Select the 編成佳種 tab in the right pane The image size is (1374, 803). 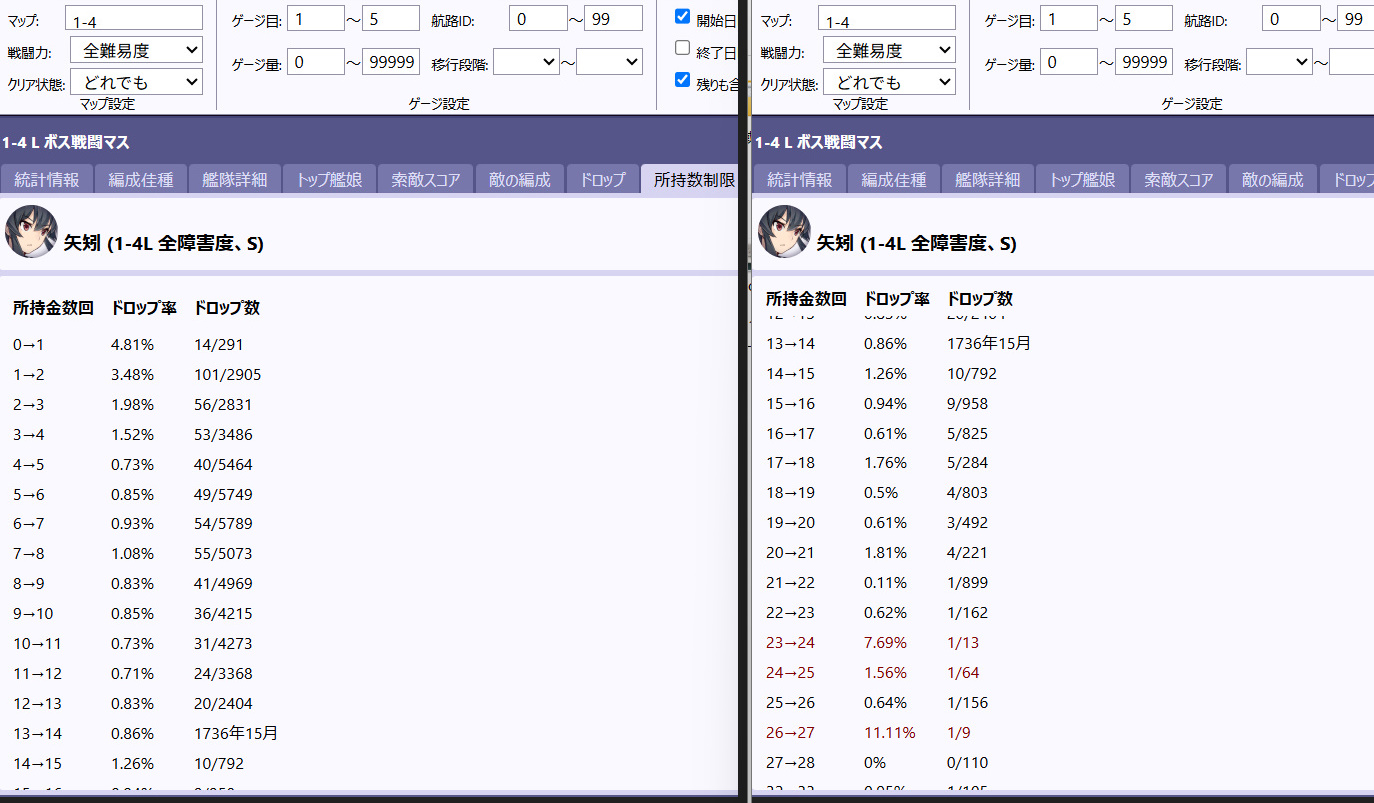click(x=894, y=180)
